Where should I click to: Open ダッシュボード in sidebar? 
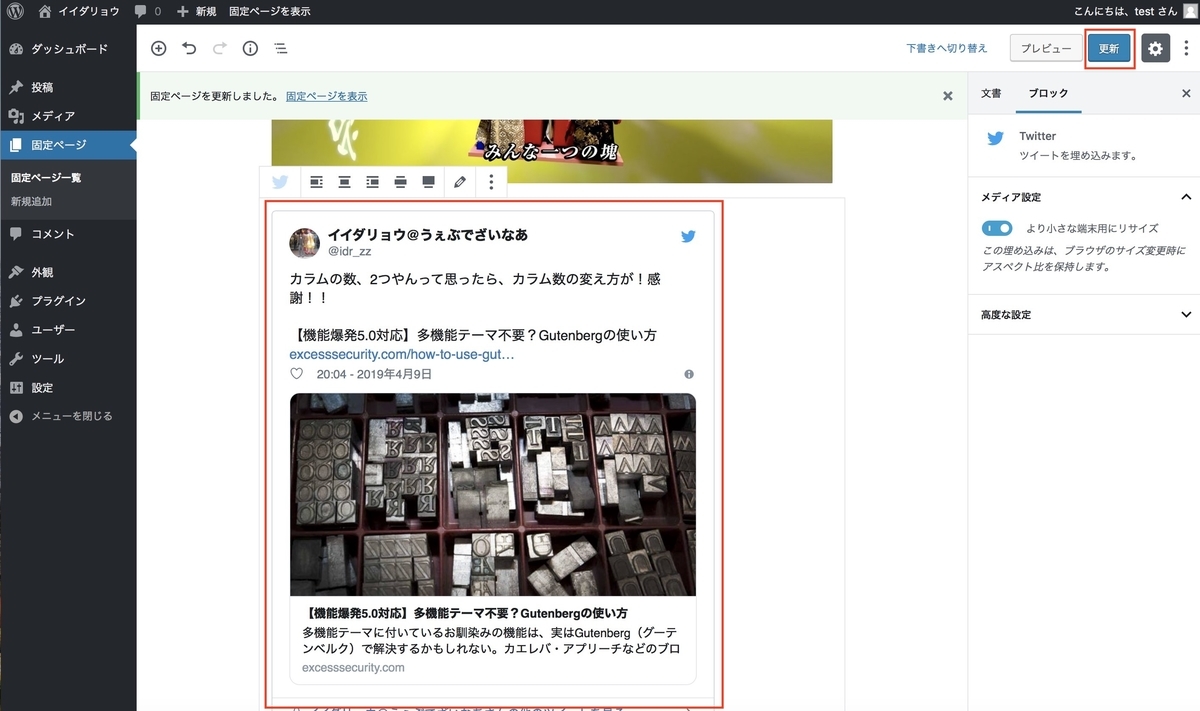tap(68, 48)
